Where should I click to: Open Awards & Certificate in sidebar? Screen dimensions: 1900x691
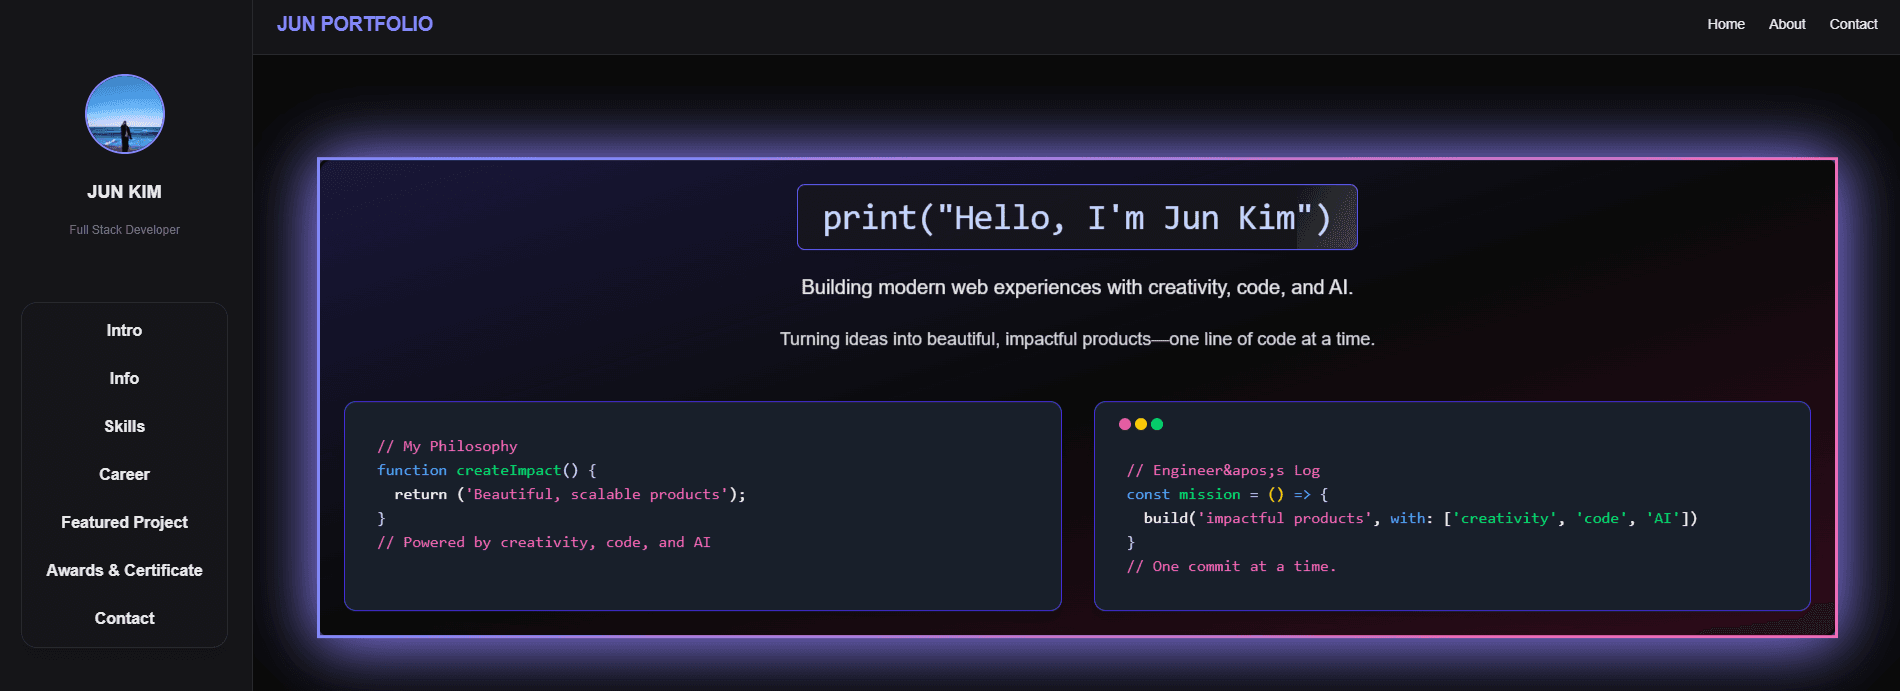124,570
